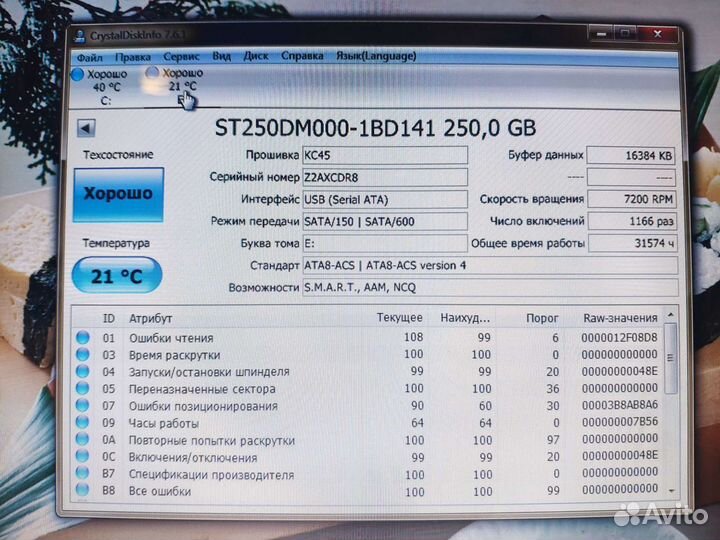Click the Наихуд... column header

click(465, 318)
